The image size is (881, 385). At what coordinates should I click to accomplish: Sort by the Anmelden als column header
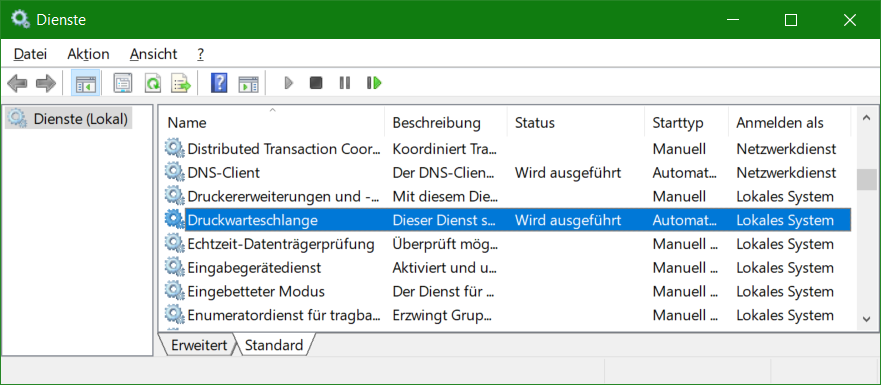tap(789, 123)
